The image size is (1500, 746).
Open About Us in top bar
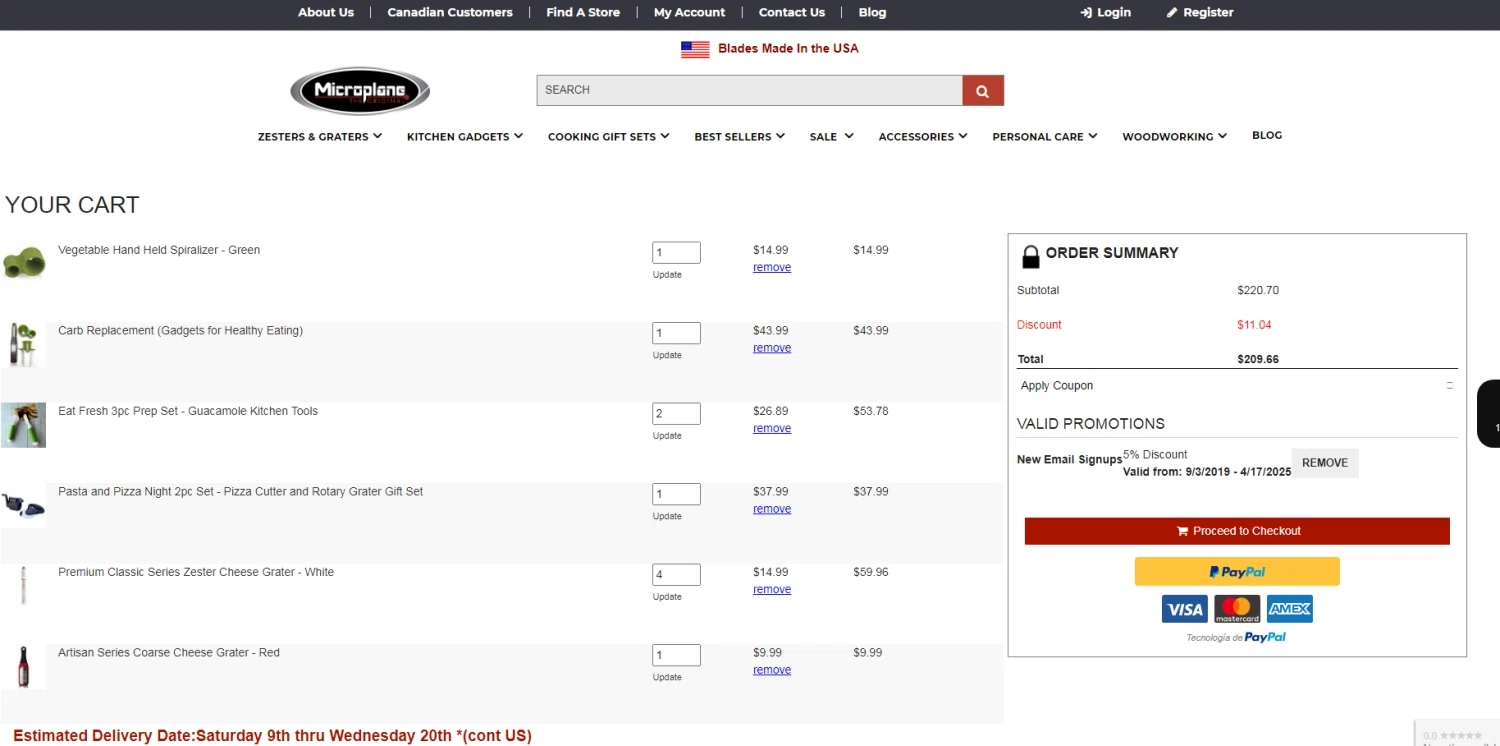pyautogui.click(x=326, y=13)
